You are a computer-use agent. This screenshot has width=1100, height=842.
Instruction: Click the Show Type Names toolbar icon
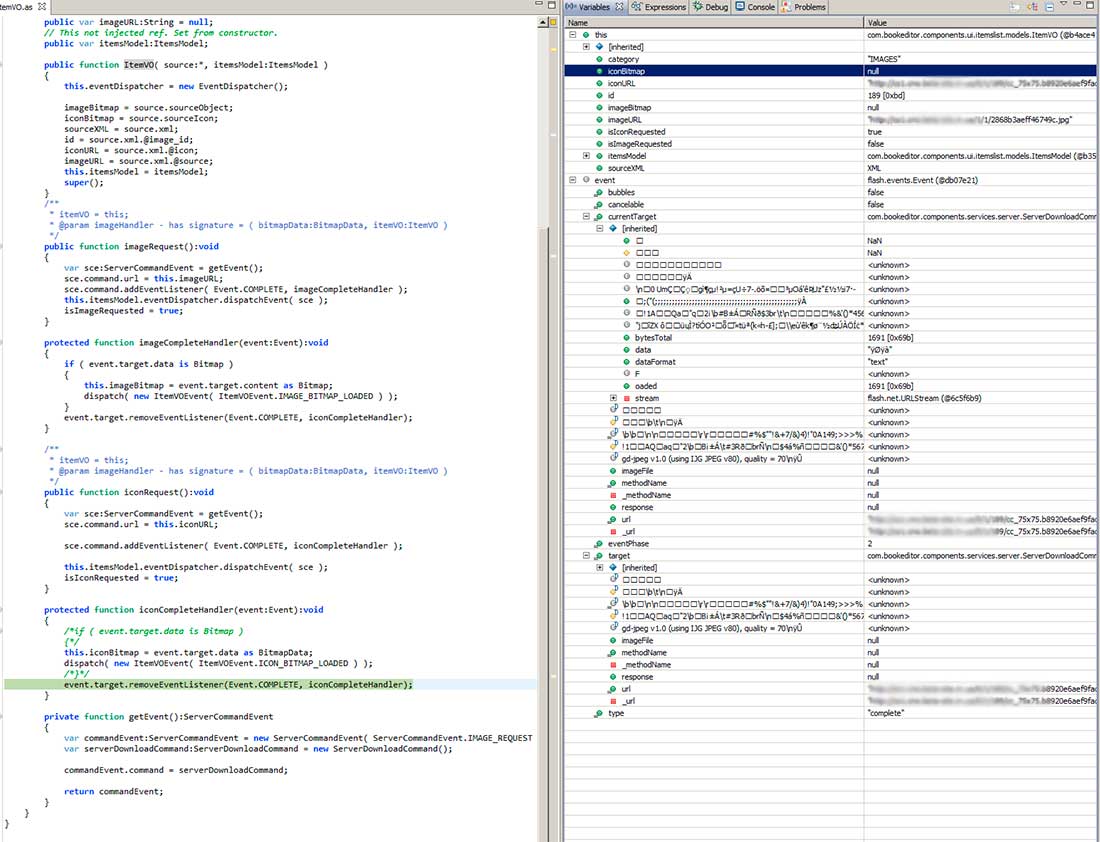1015,7
